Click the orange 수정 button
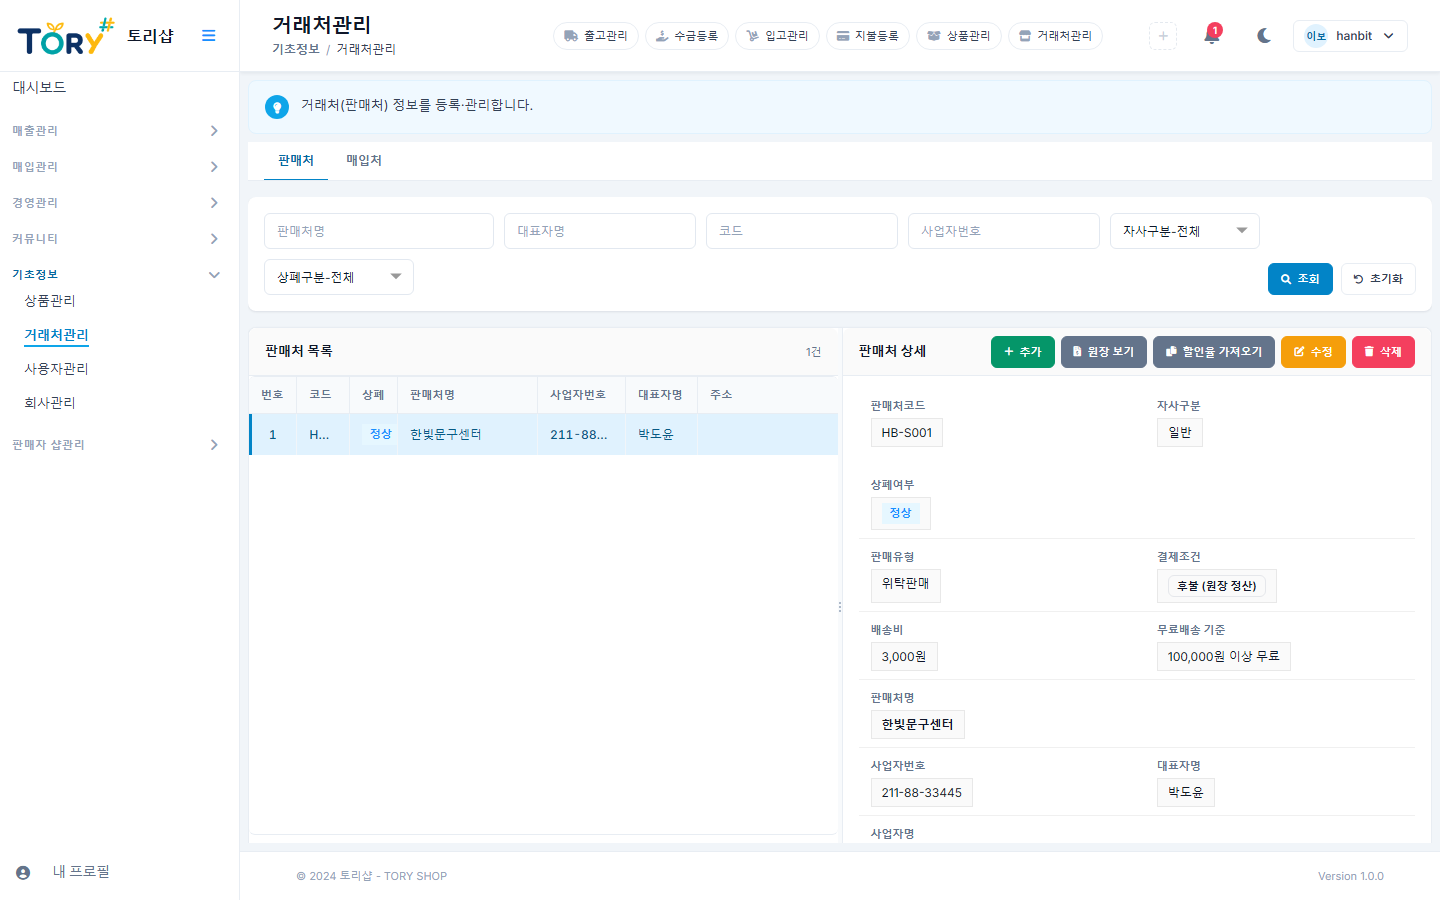Screen dimensions: 1440x900 [x=1313, y=352]
